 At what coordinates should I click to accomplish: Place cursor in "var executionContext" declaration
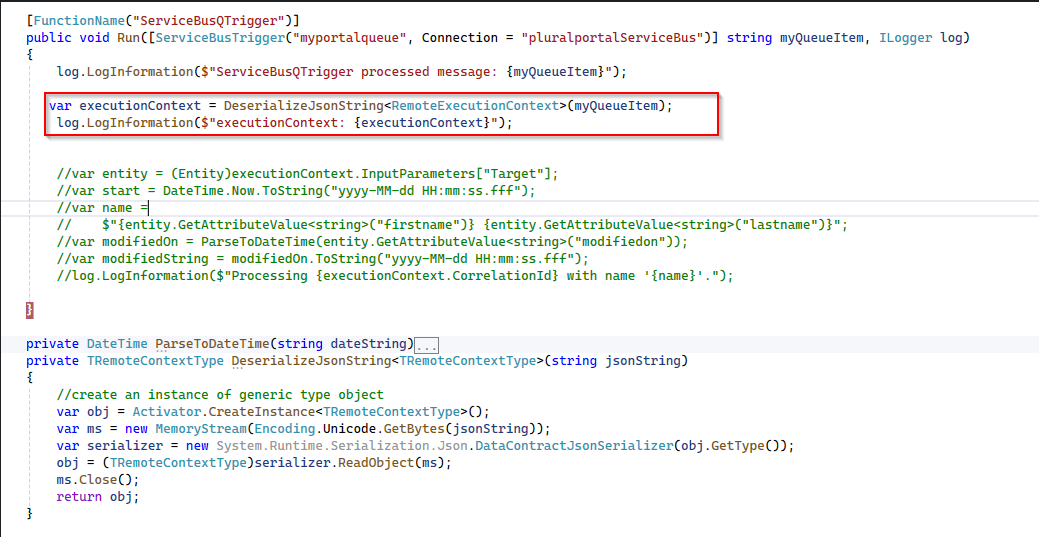(x=125, y=106)
